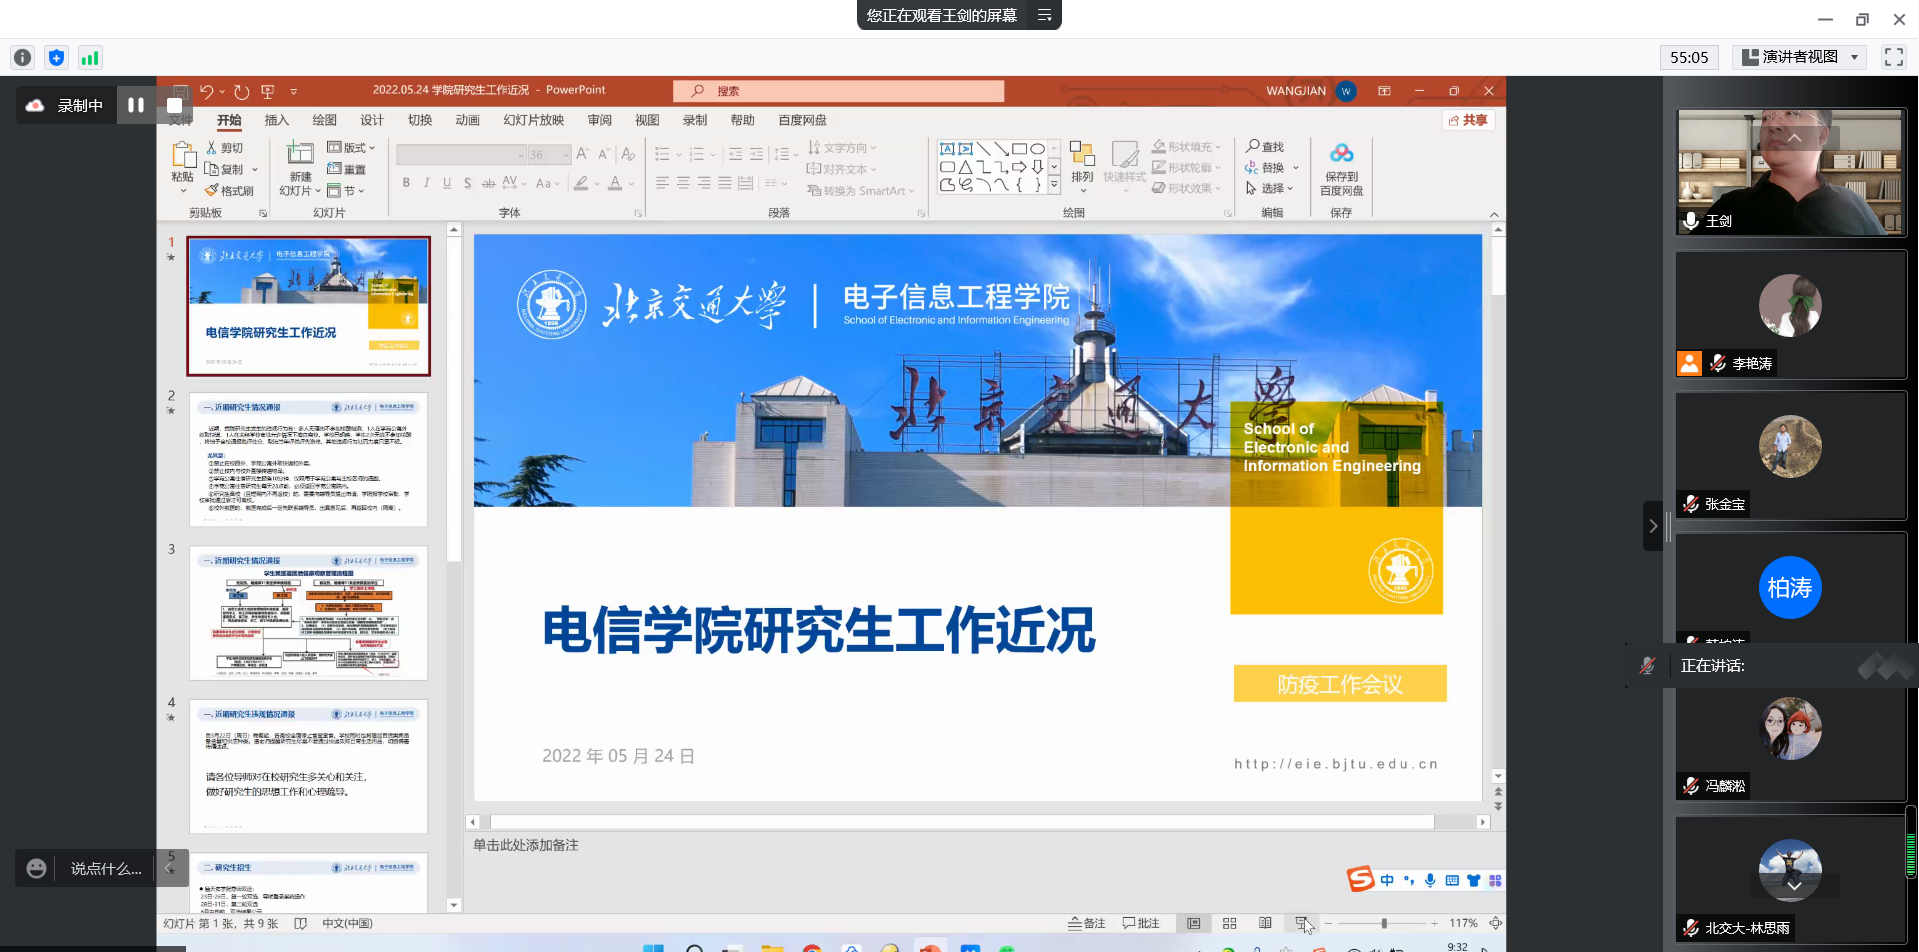Click the Format Painter (格式刷) icon
The image size is (1919, 952).
[x=212, y=190]
